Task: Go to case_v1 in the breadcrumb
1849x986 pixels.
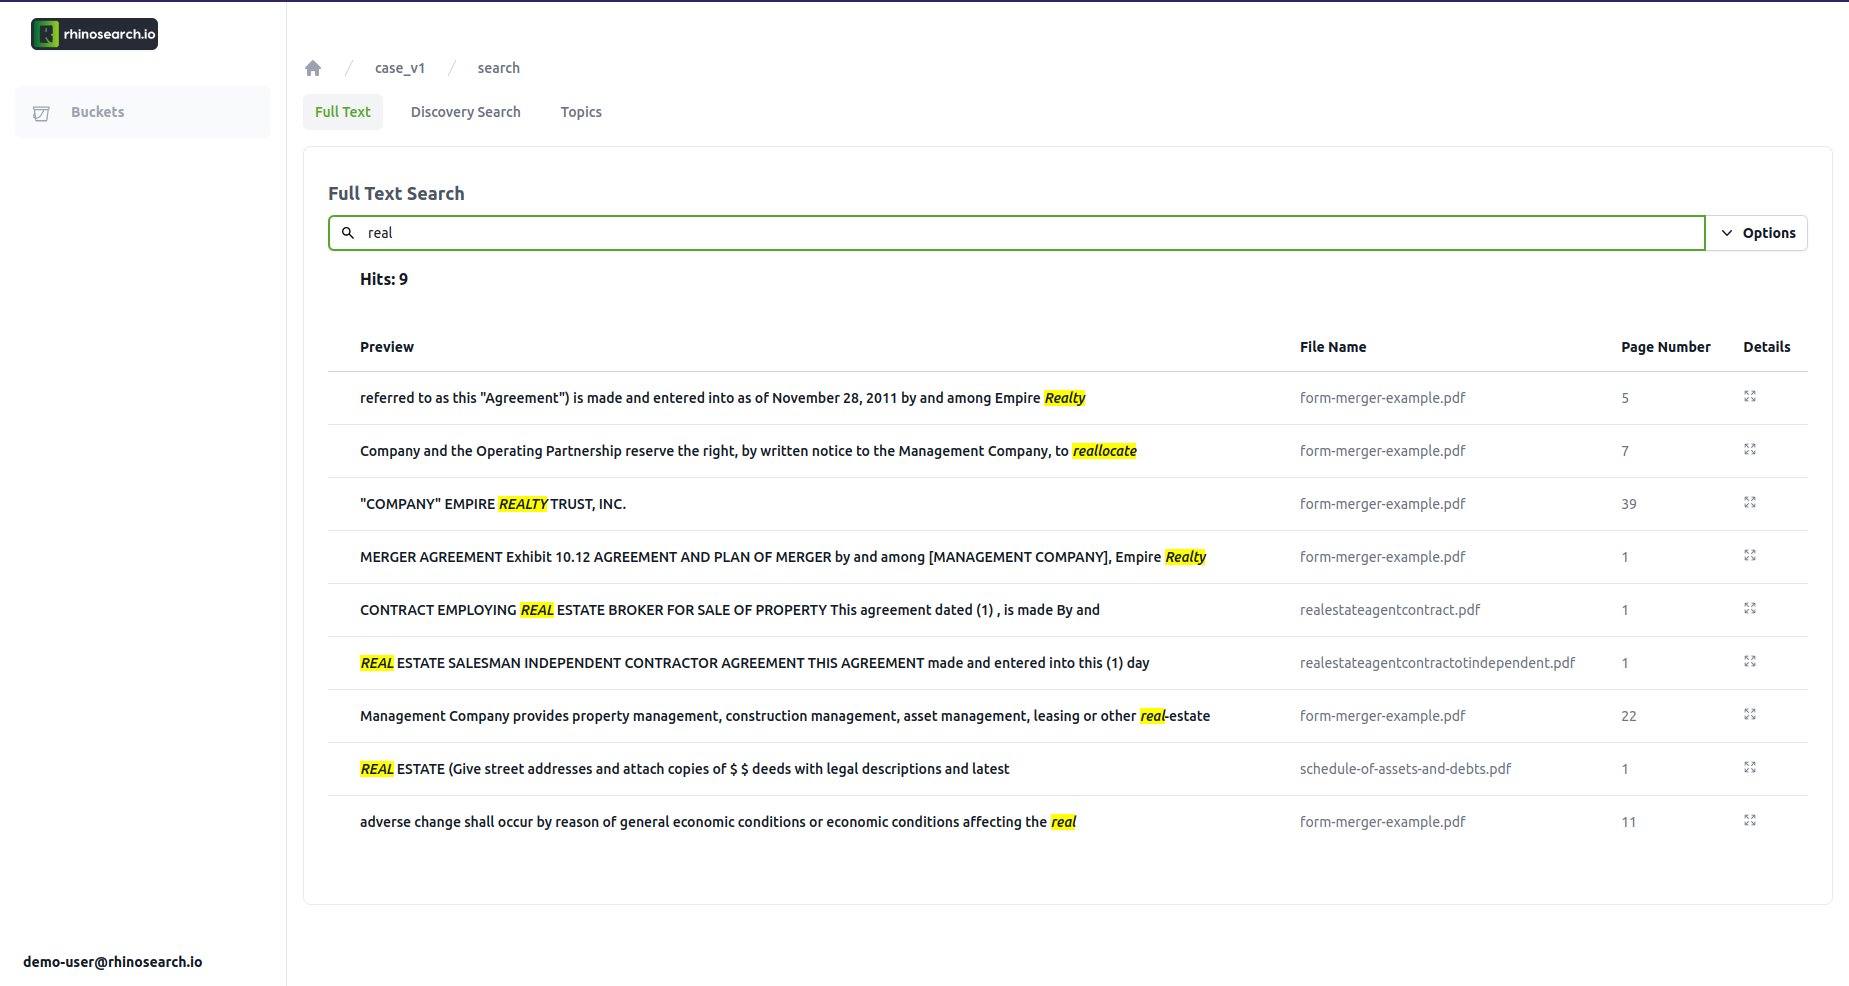Action: coord(400,68)
